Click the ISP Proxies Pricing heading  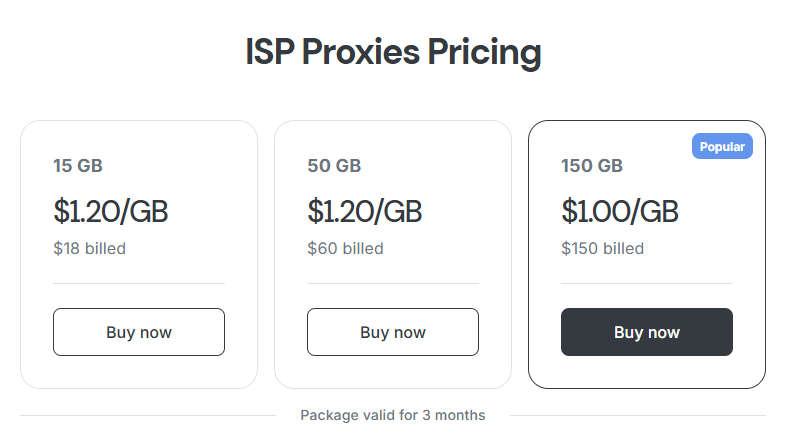point(393,52)
